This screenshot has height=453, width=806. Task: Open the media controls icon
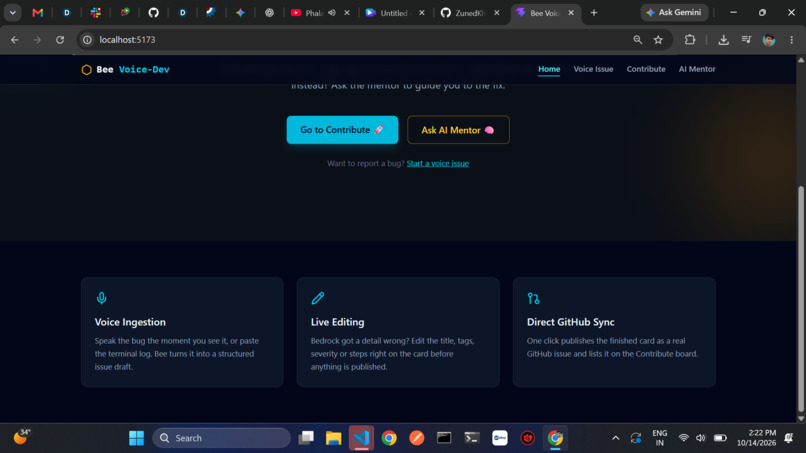(x=746, y=40)
